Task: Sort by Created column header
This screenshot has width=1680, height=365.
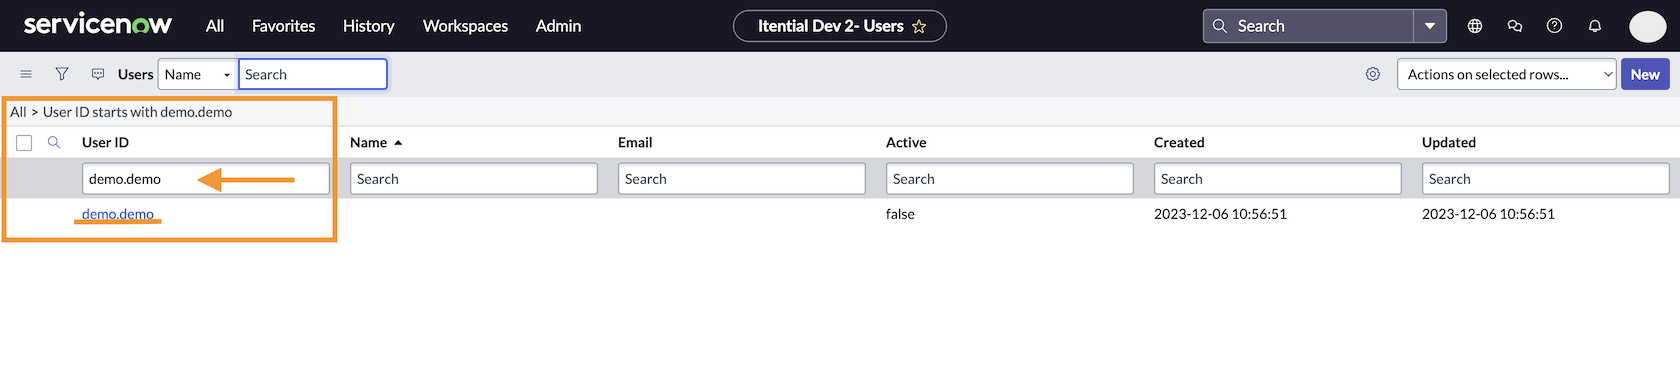Action: pos(1179,142)
